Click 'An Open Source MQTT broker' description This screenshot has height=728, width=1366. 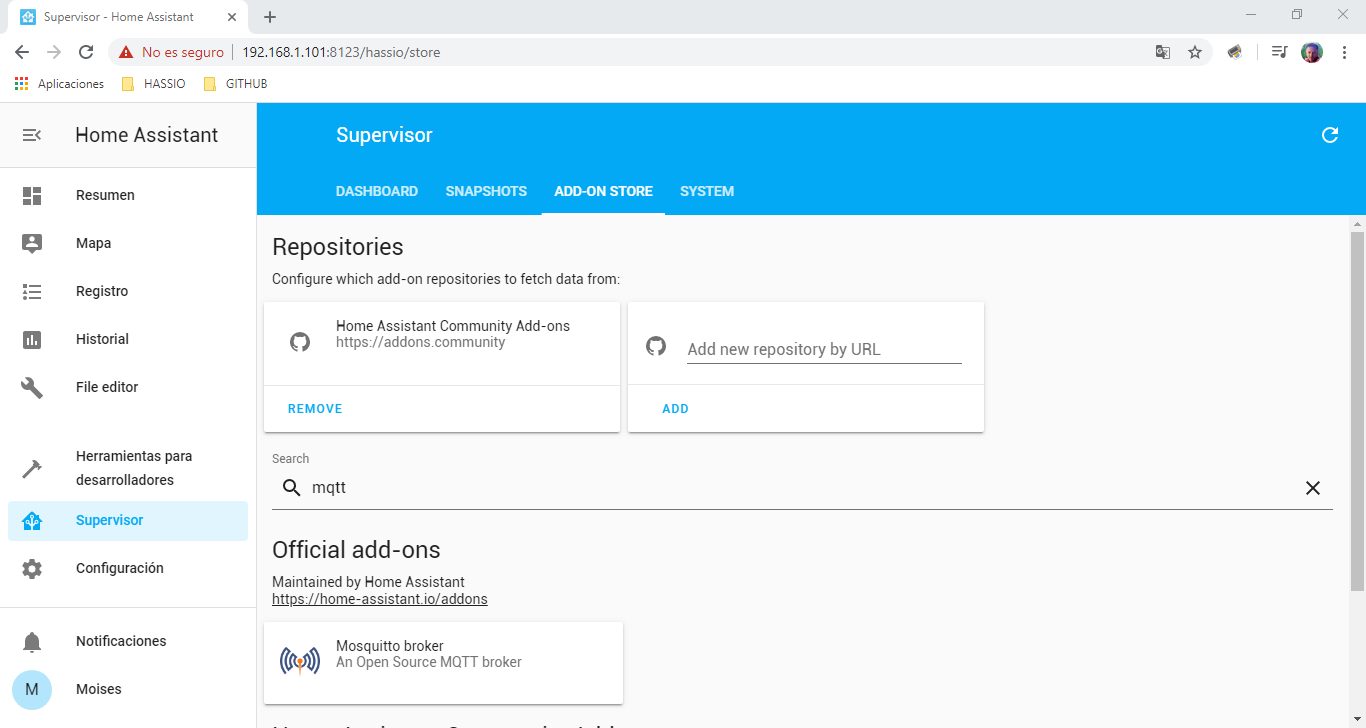pyautogui.click(x=429, y=662)
